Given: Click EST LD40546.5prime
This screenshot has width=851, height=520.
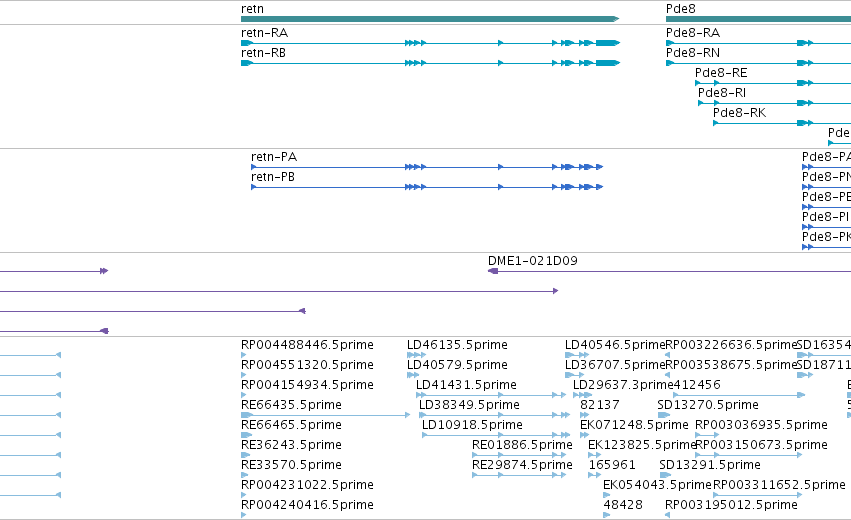Looking at the screenshot, I should click(615, 345).
